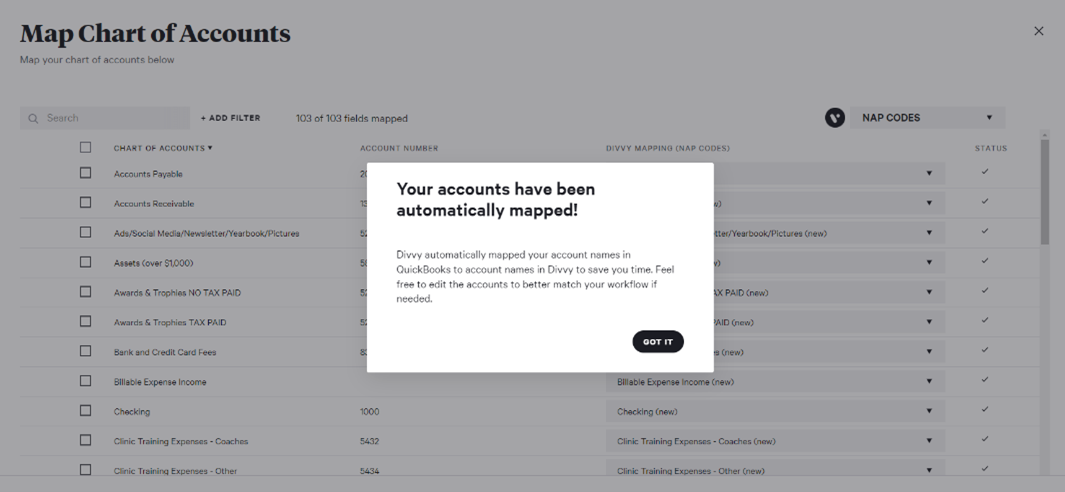Click the vertical scrollbar thumb
1065x492 pixels.
click(x=1045, y=190)
